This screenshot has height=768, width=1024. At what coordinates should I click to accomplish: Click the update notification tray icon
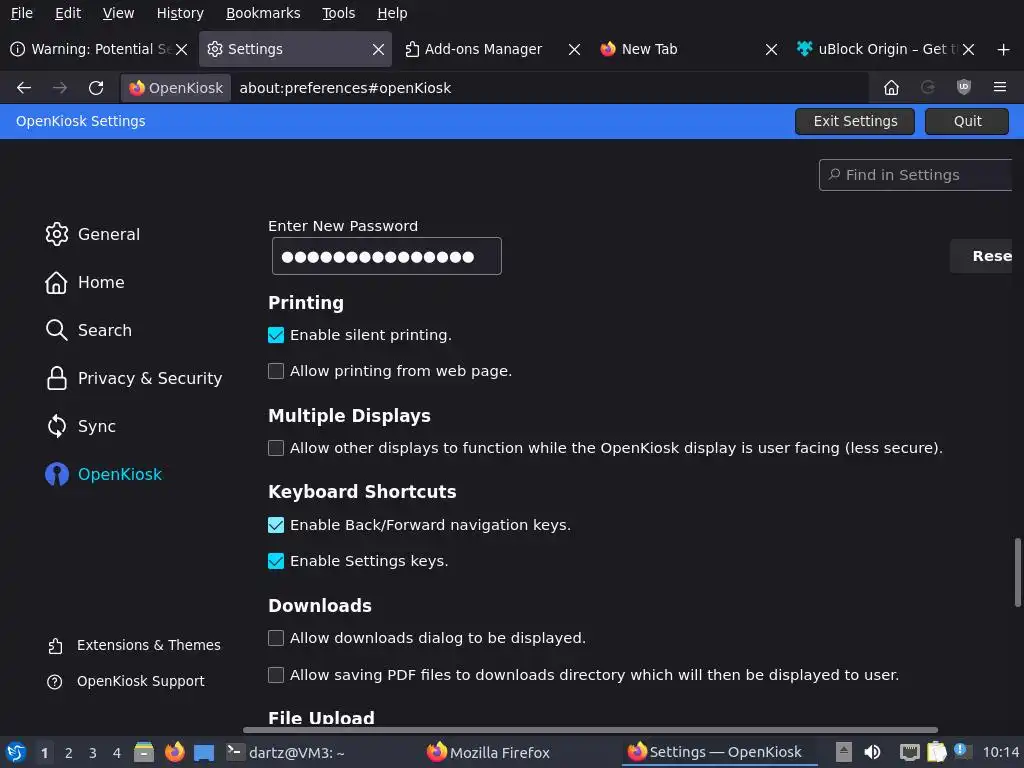[962, 751]
